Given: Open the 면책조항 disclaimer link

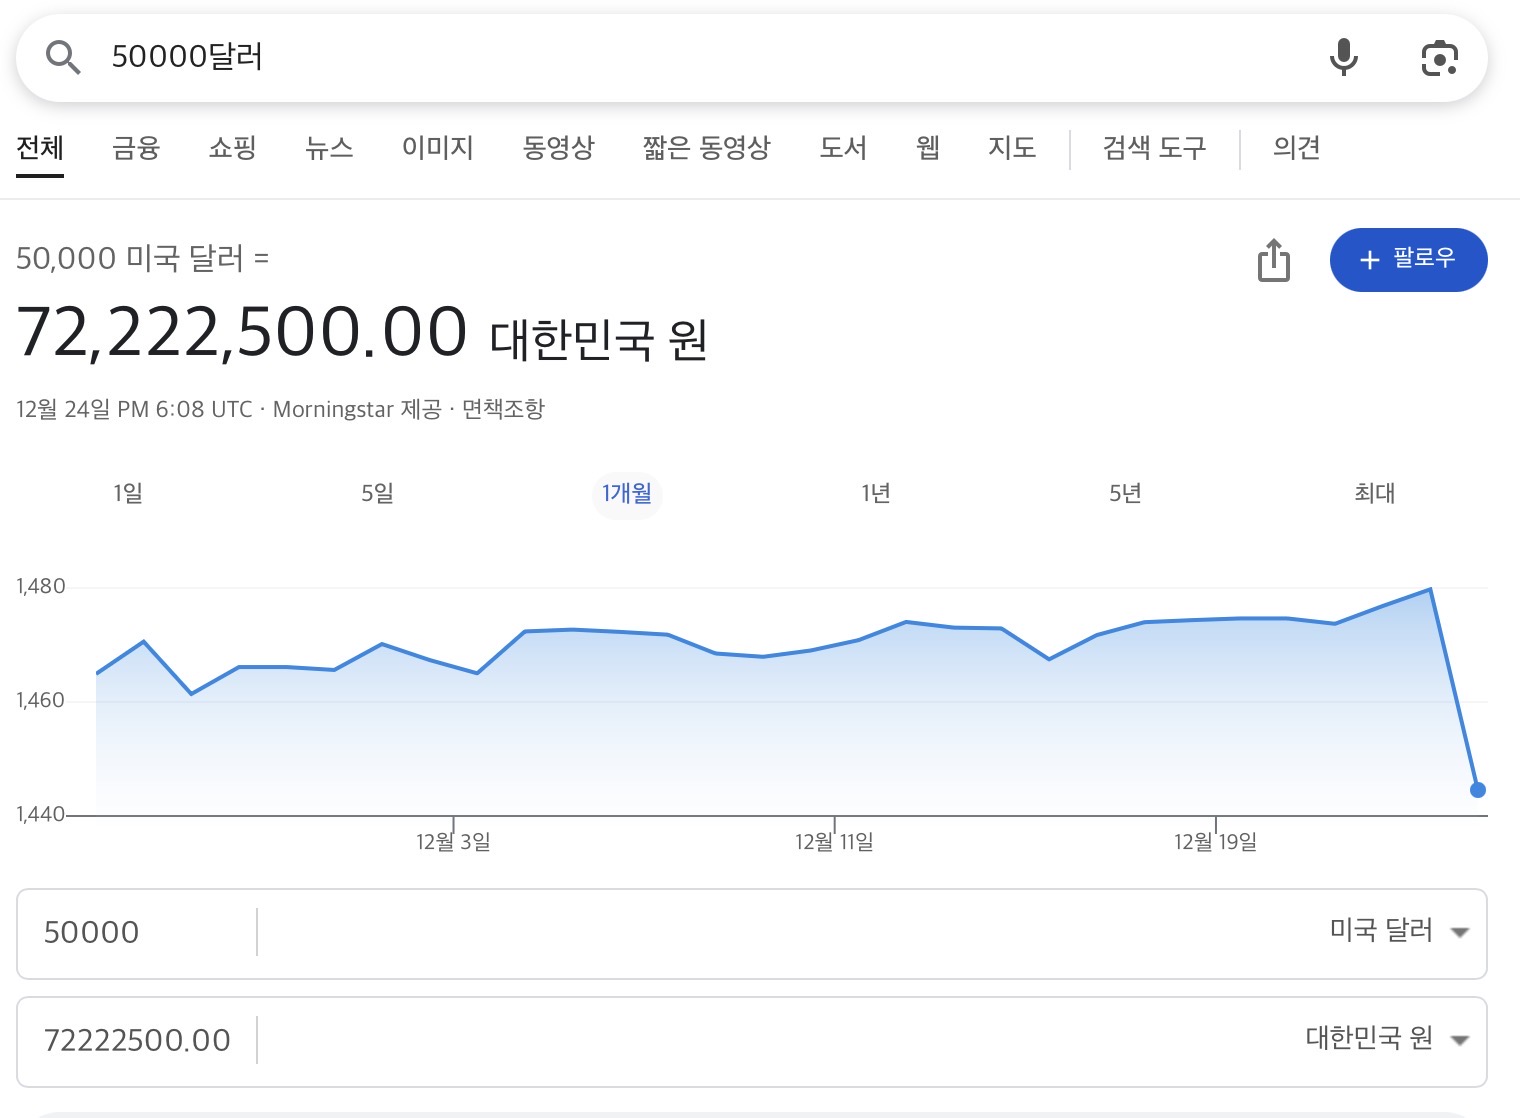Looking at the screenshot, I should point(503,409).
